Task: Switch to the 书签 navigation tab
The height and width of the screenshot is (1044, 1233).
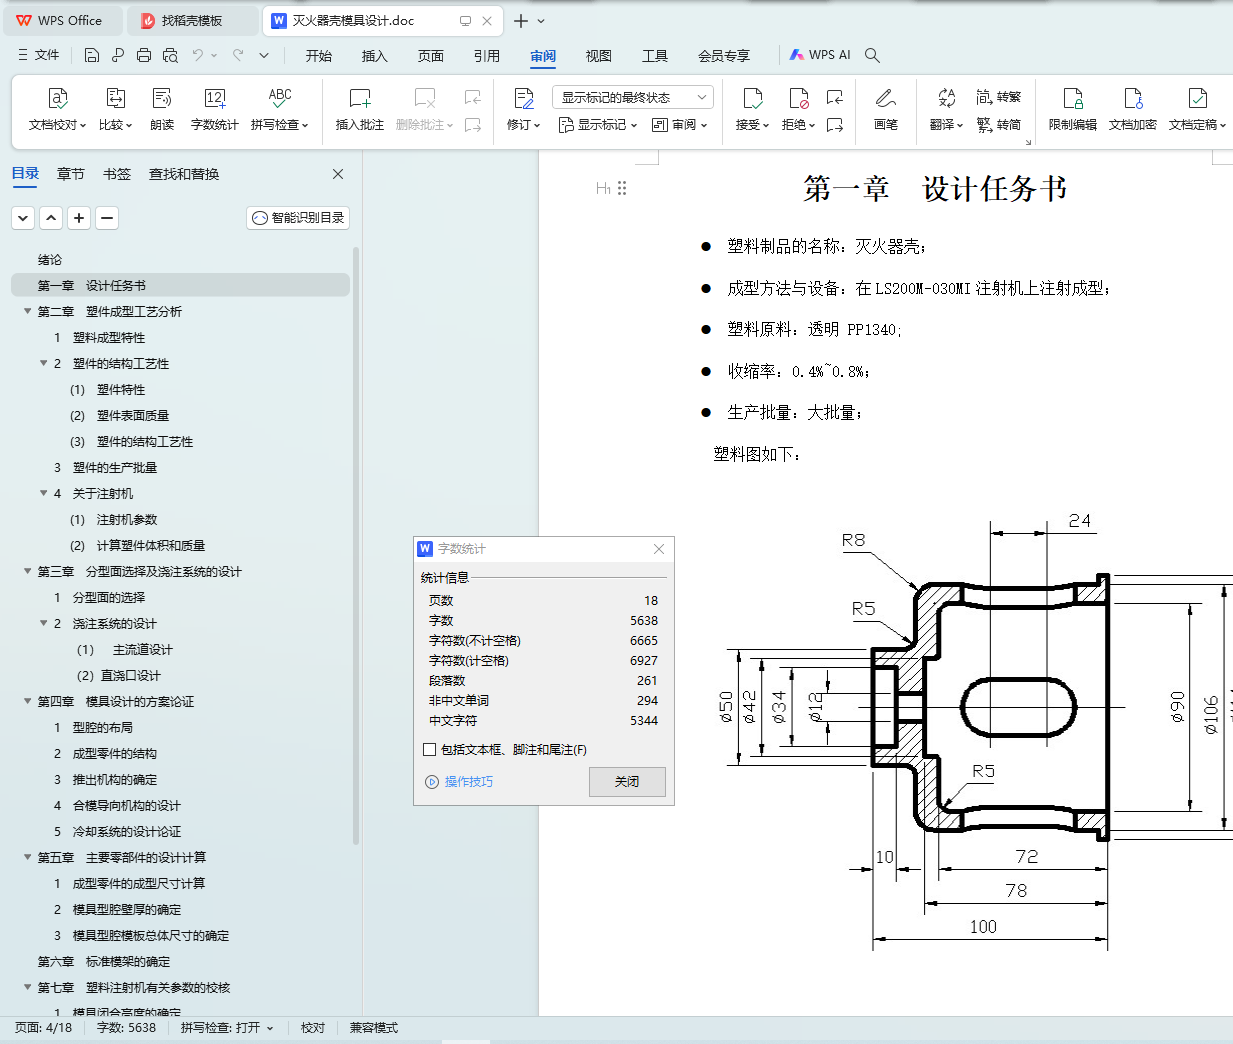Action: pyautogui.click(x=117, y=174)
